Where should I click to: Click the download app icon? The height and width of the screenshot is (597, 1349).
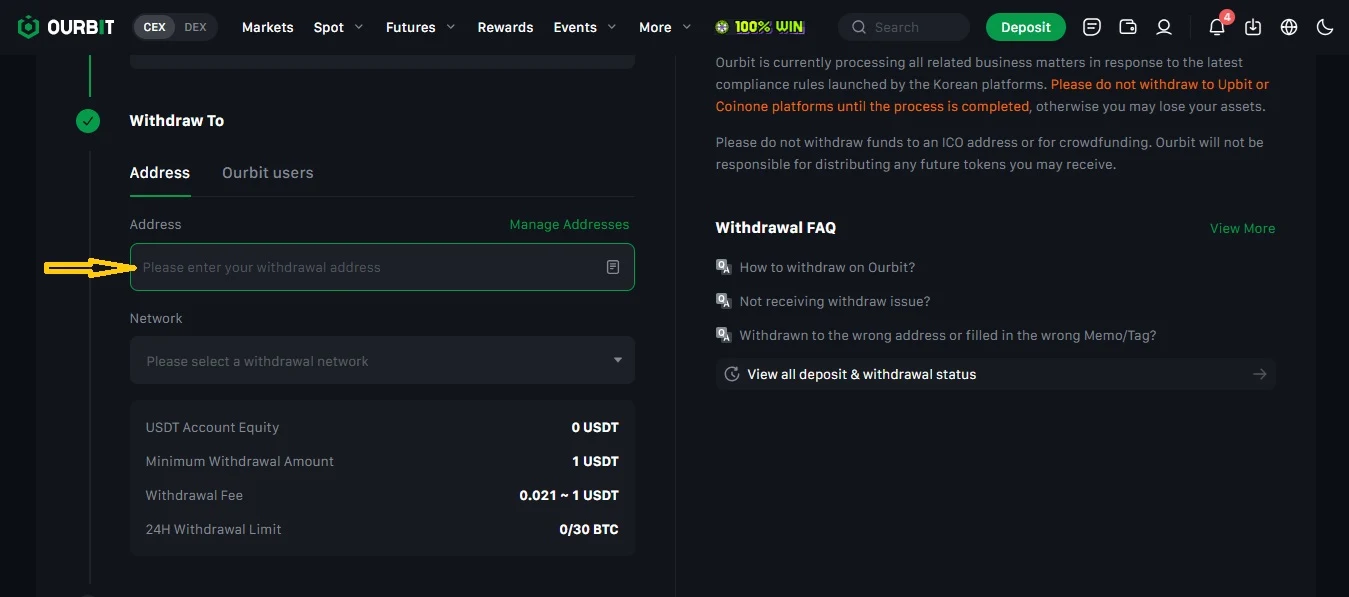pyautogui.click(x=1254, y=27)
